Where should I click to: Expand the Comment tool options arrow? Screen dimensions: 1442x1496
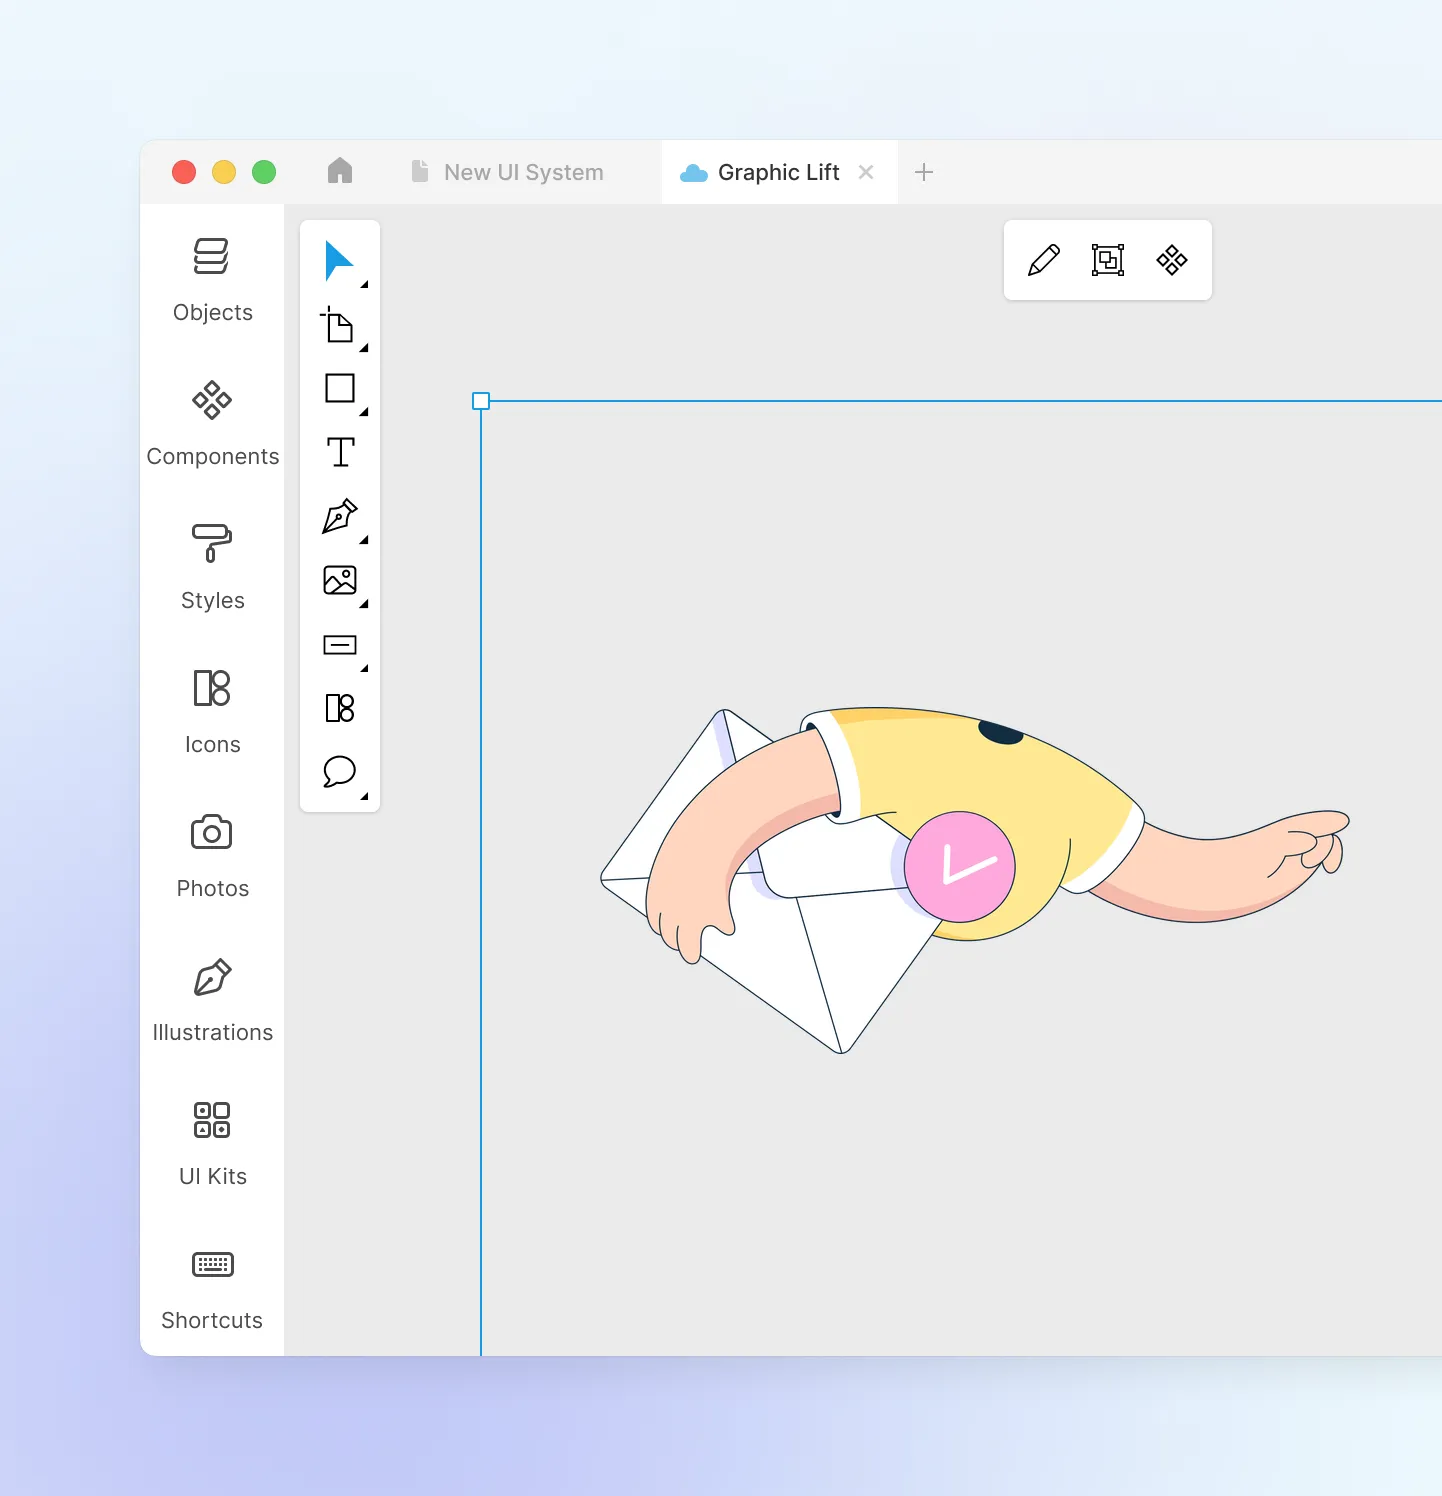tap(364, 796)
